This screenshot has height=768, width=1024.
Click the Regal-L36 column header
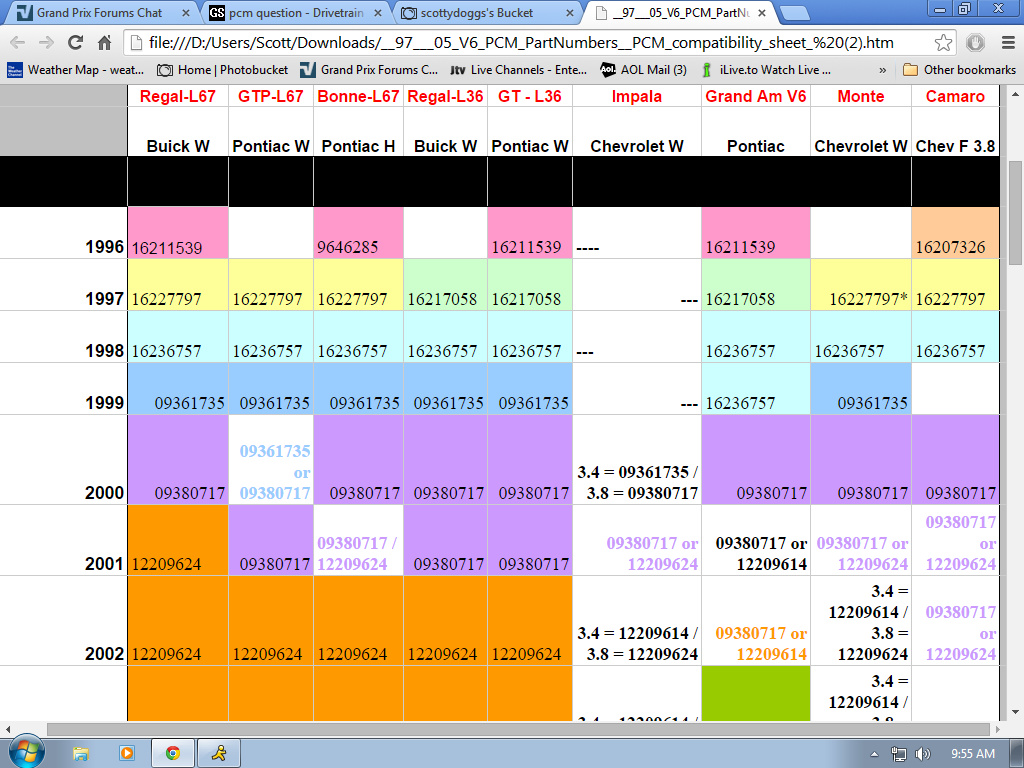tap(445, 97)
